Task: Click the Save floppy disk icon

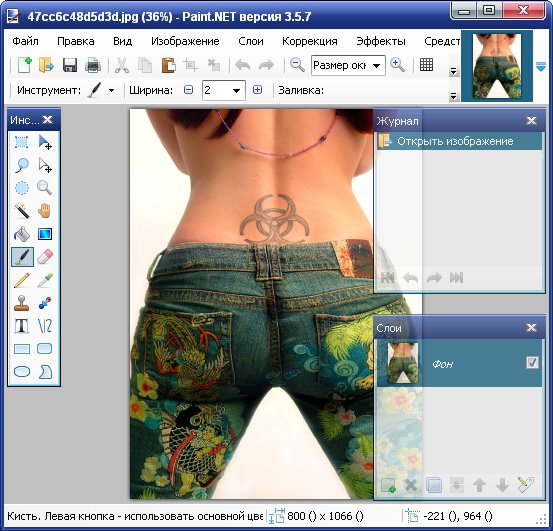Action: tap(70, 65)
